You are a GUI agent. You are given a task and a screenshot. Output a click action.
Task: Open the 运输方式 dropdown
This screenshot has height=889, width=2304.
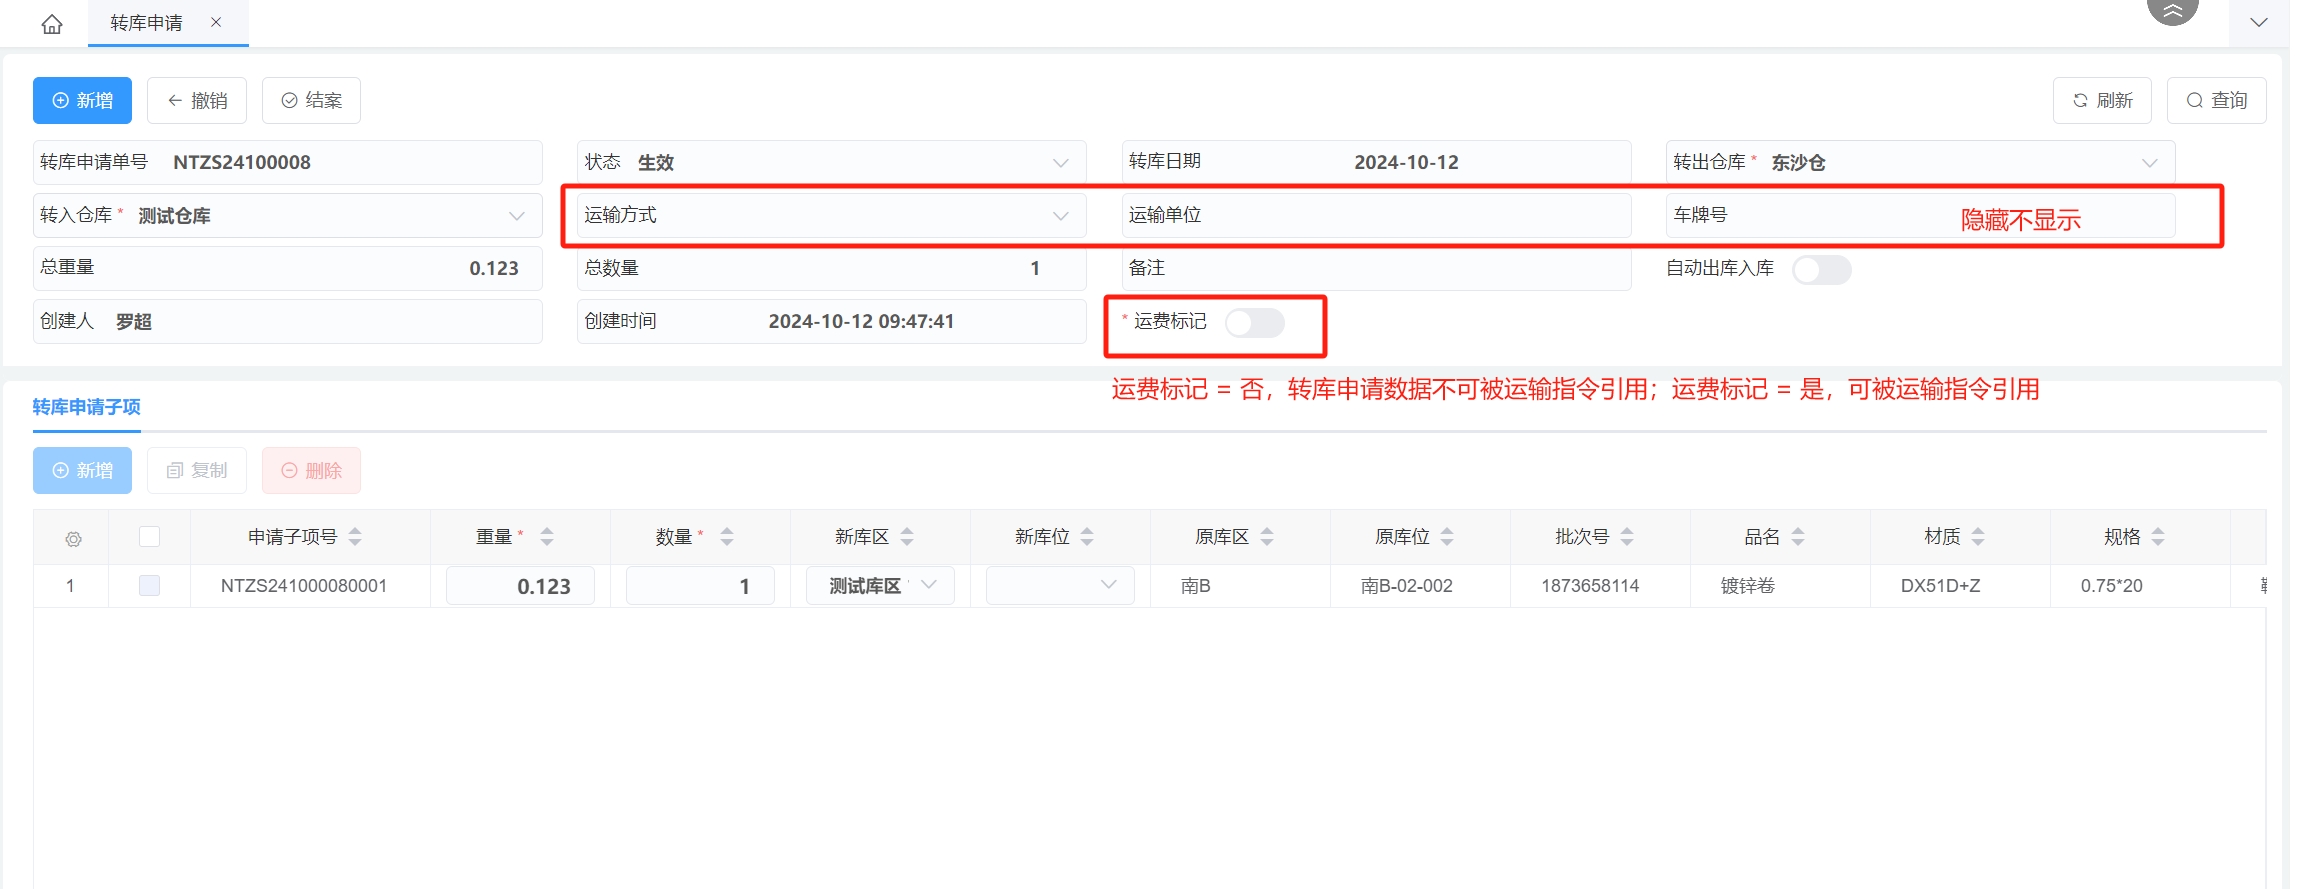tap(831, 215)
